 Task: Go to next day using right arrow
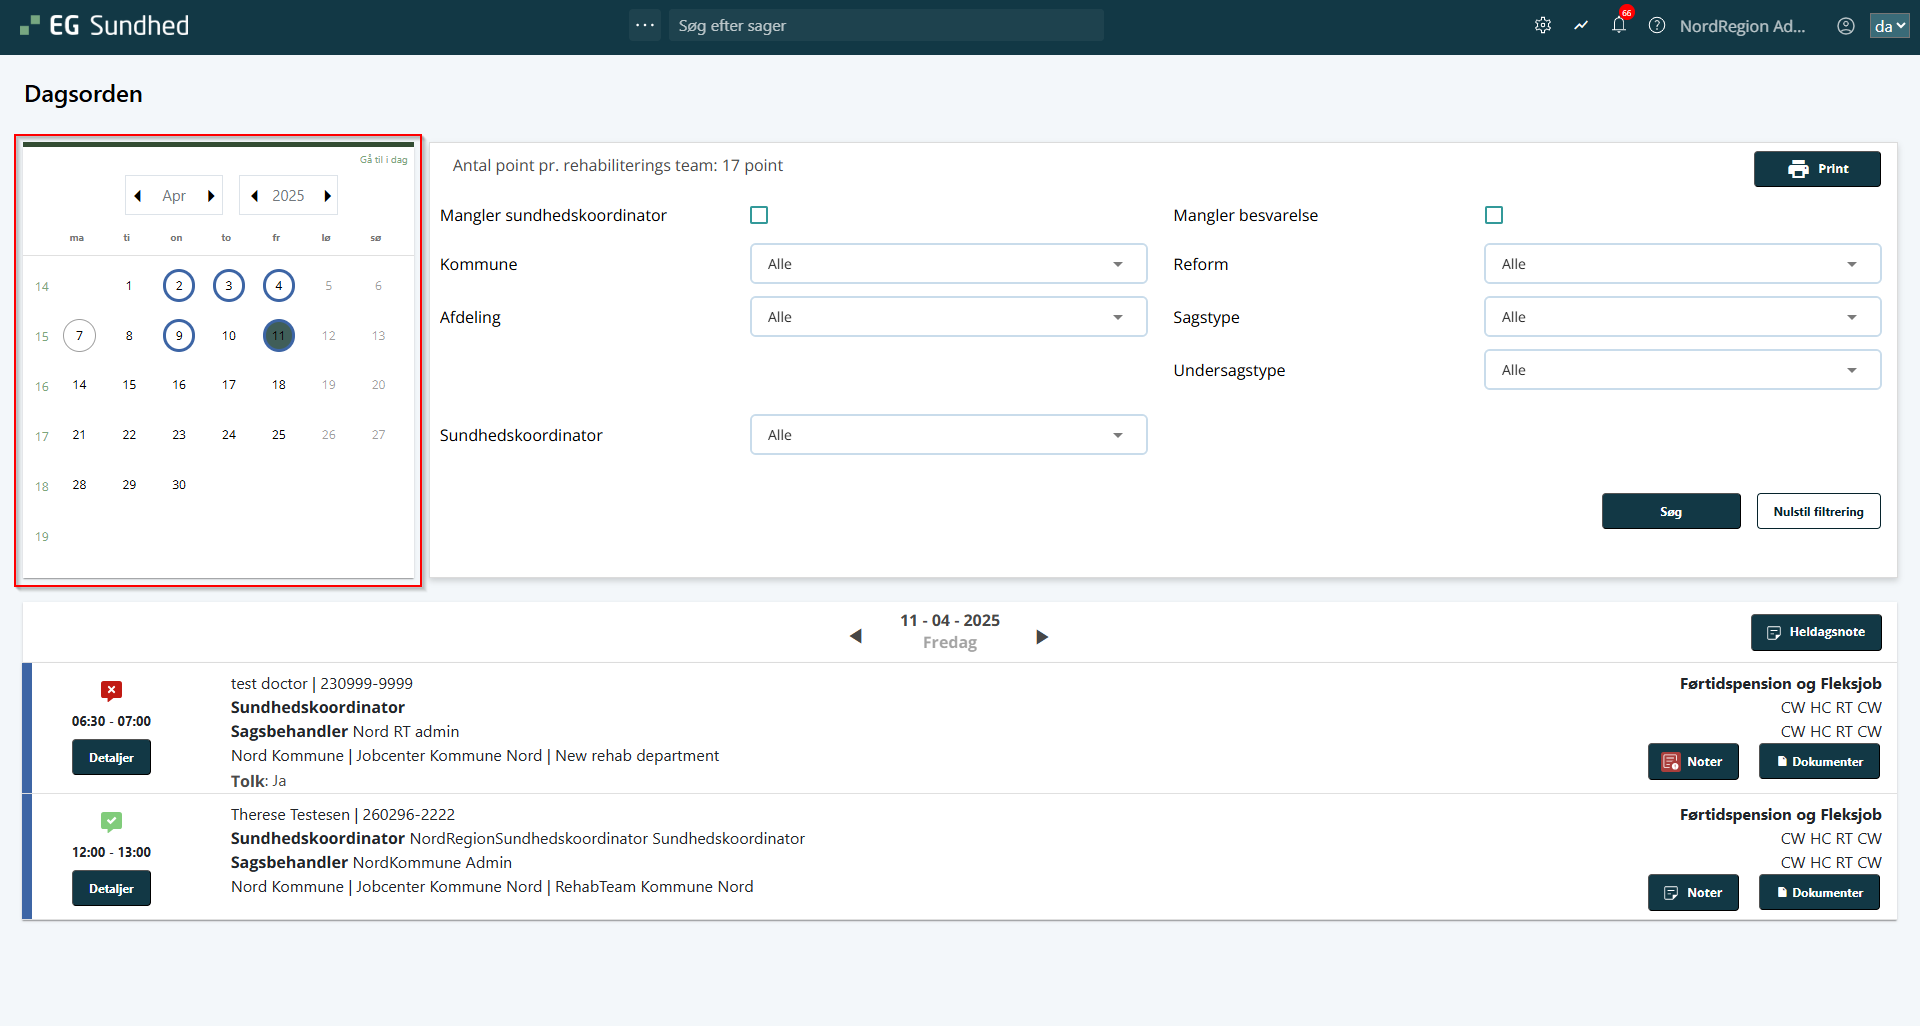pyautogui.click(x=1042, y=637)
